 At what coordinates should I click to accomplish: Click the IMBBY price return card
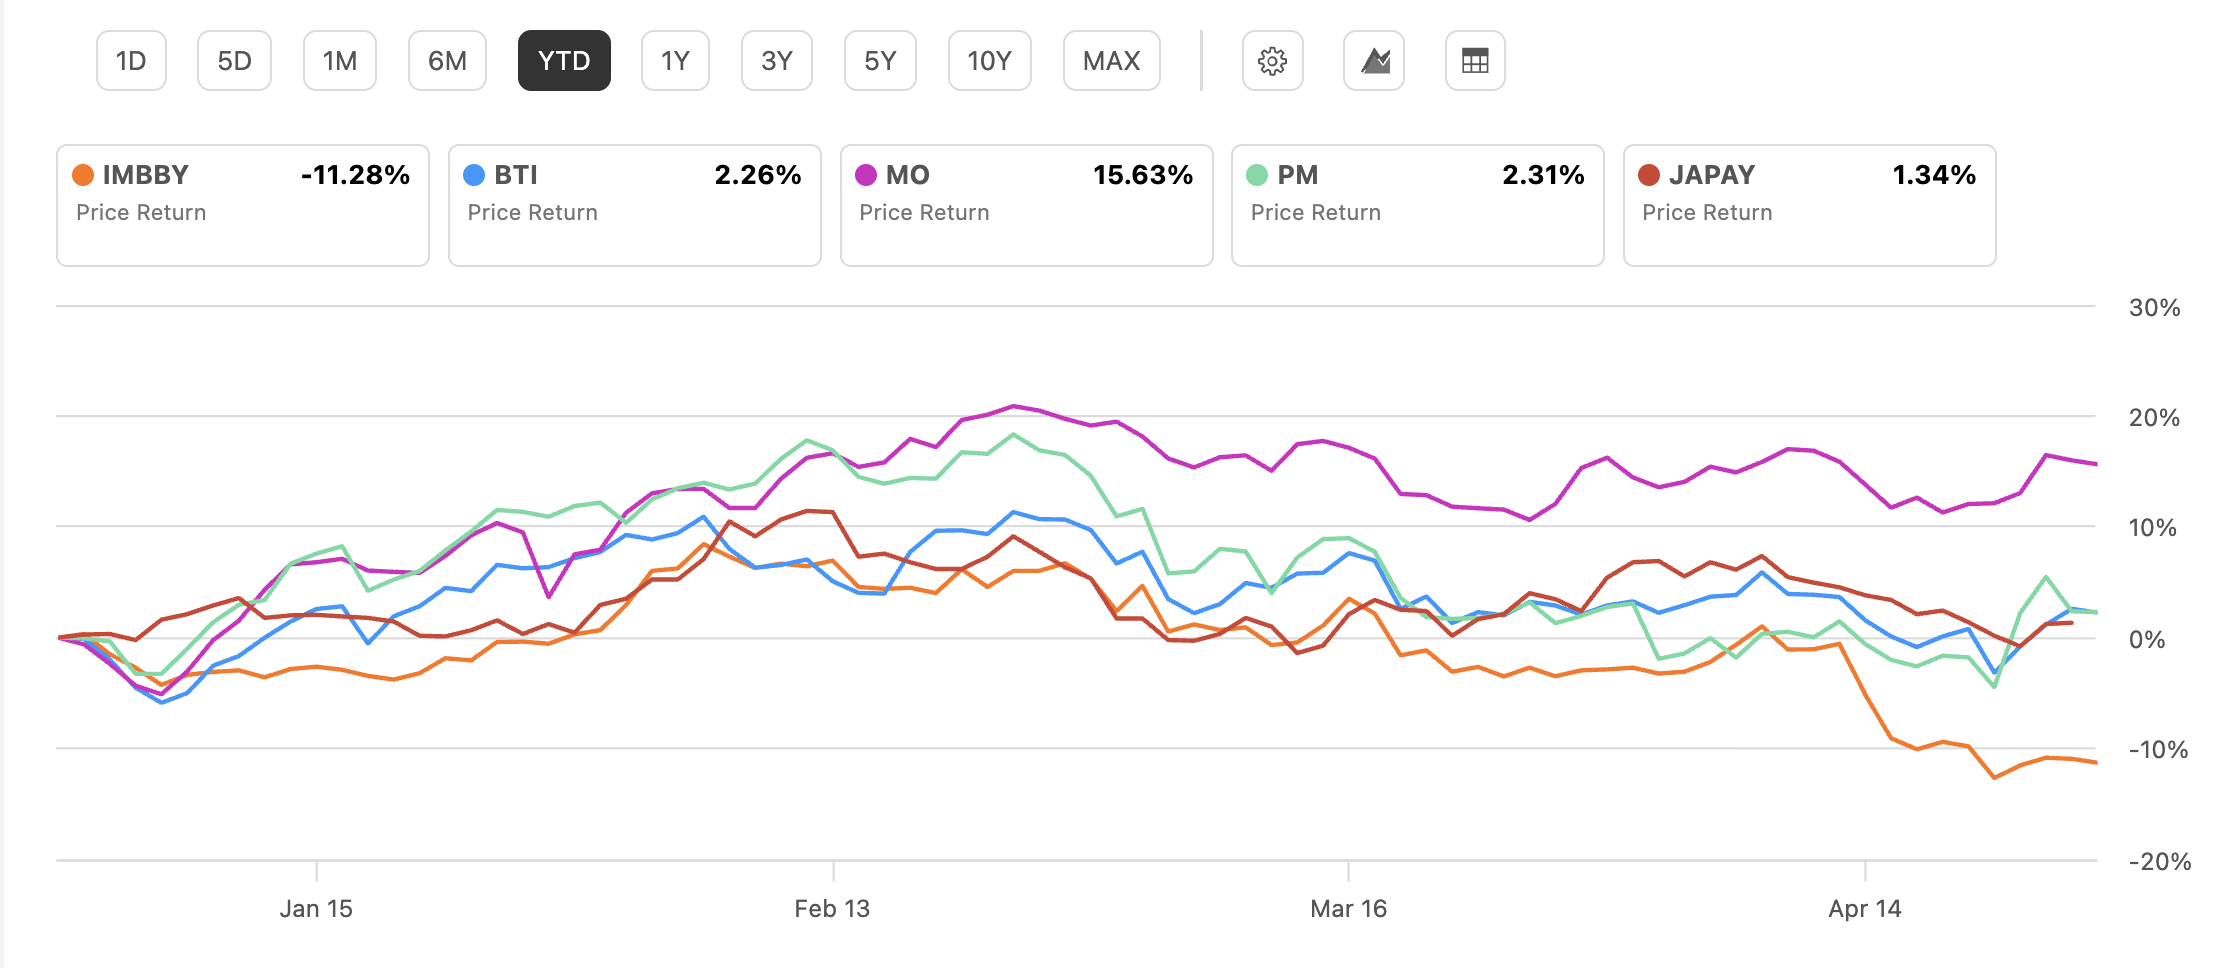(x=243, y=205)
